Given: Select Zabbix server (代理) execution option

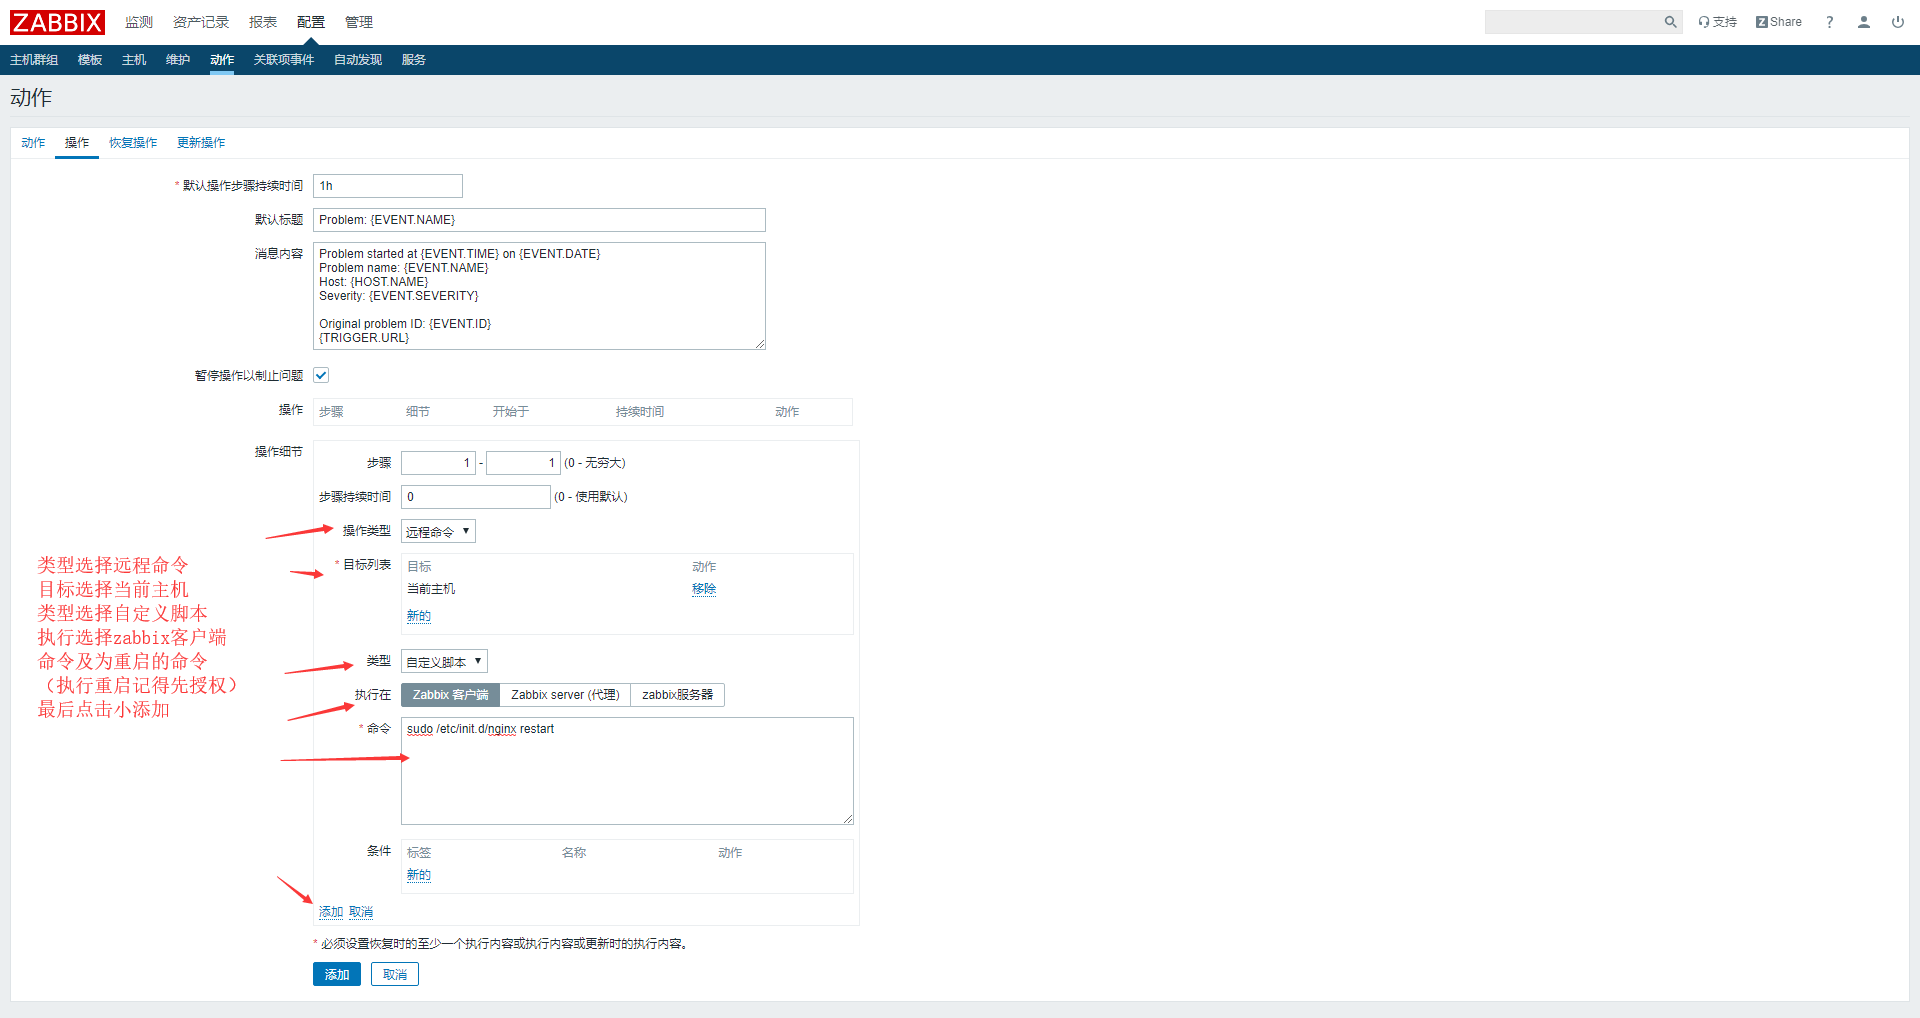Looking at the screenshot, I should click(x=565, y=695).
